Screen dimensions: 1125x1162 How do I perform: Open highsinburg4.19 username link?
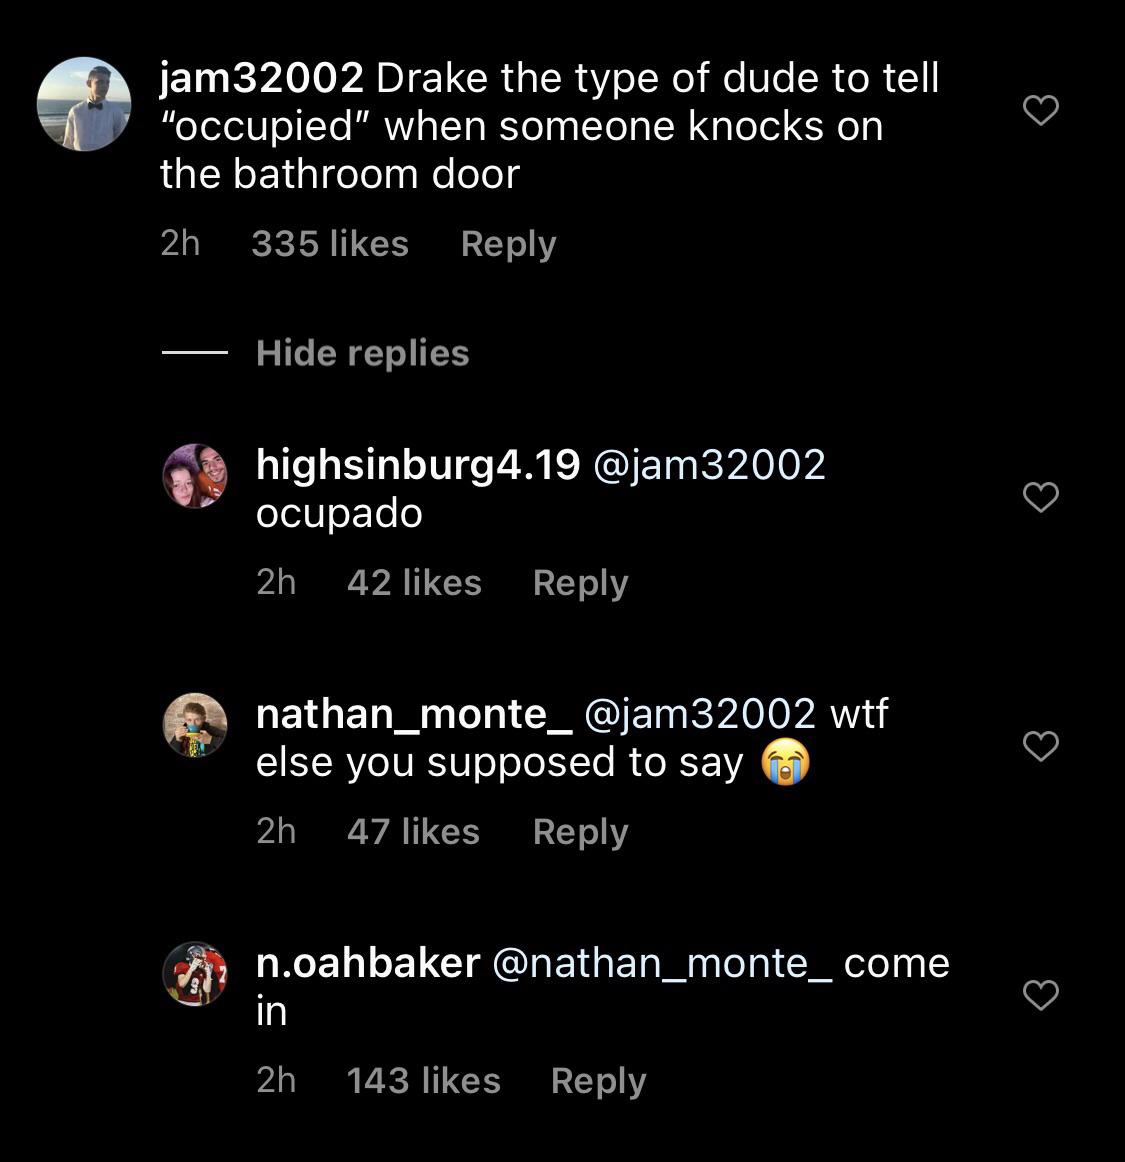(418, 465)
